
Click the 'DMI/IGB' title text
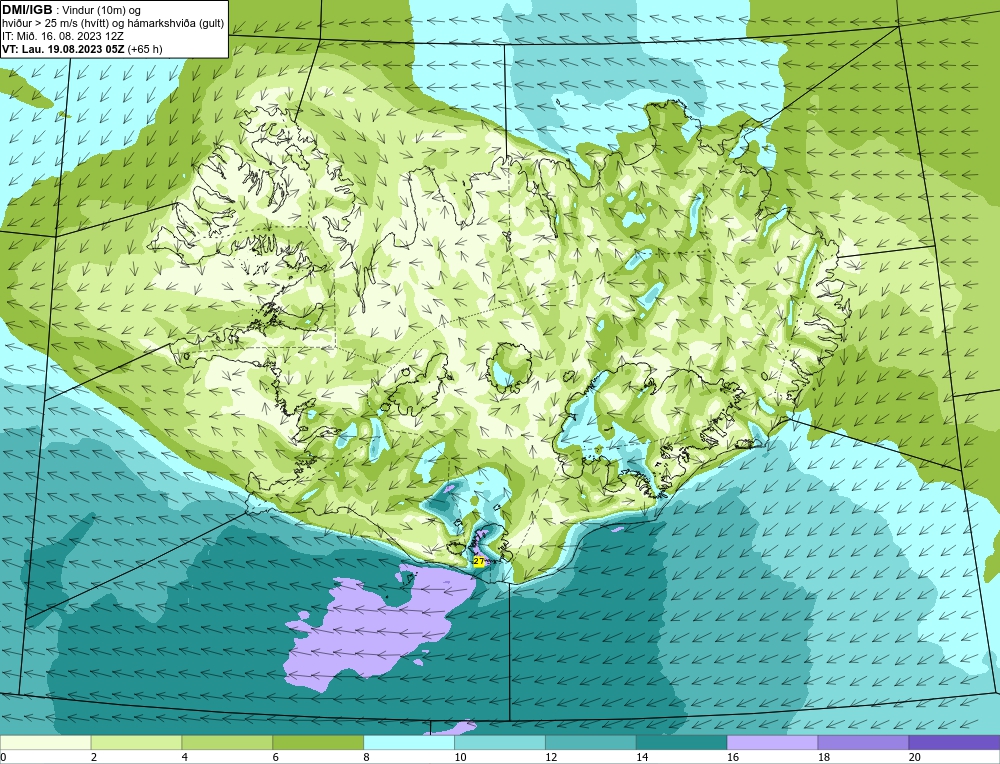[x=27, y=10]
